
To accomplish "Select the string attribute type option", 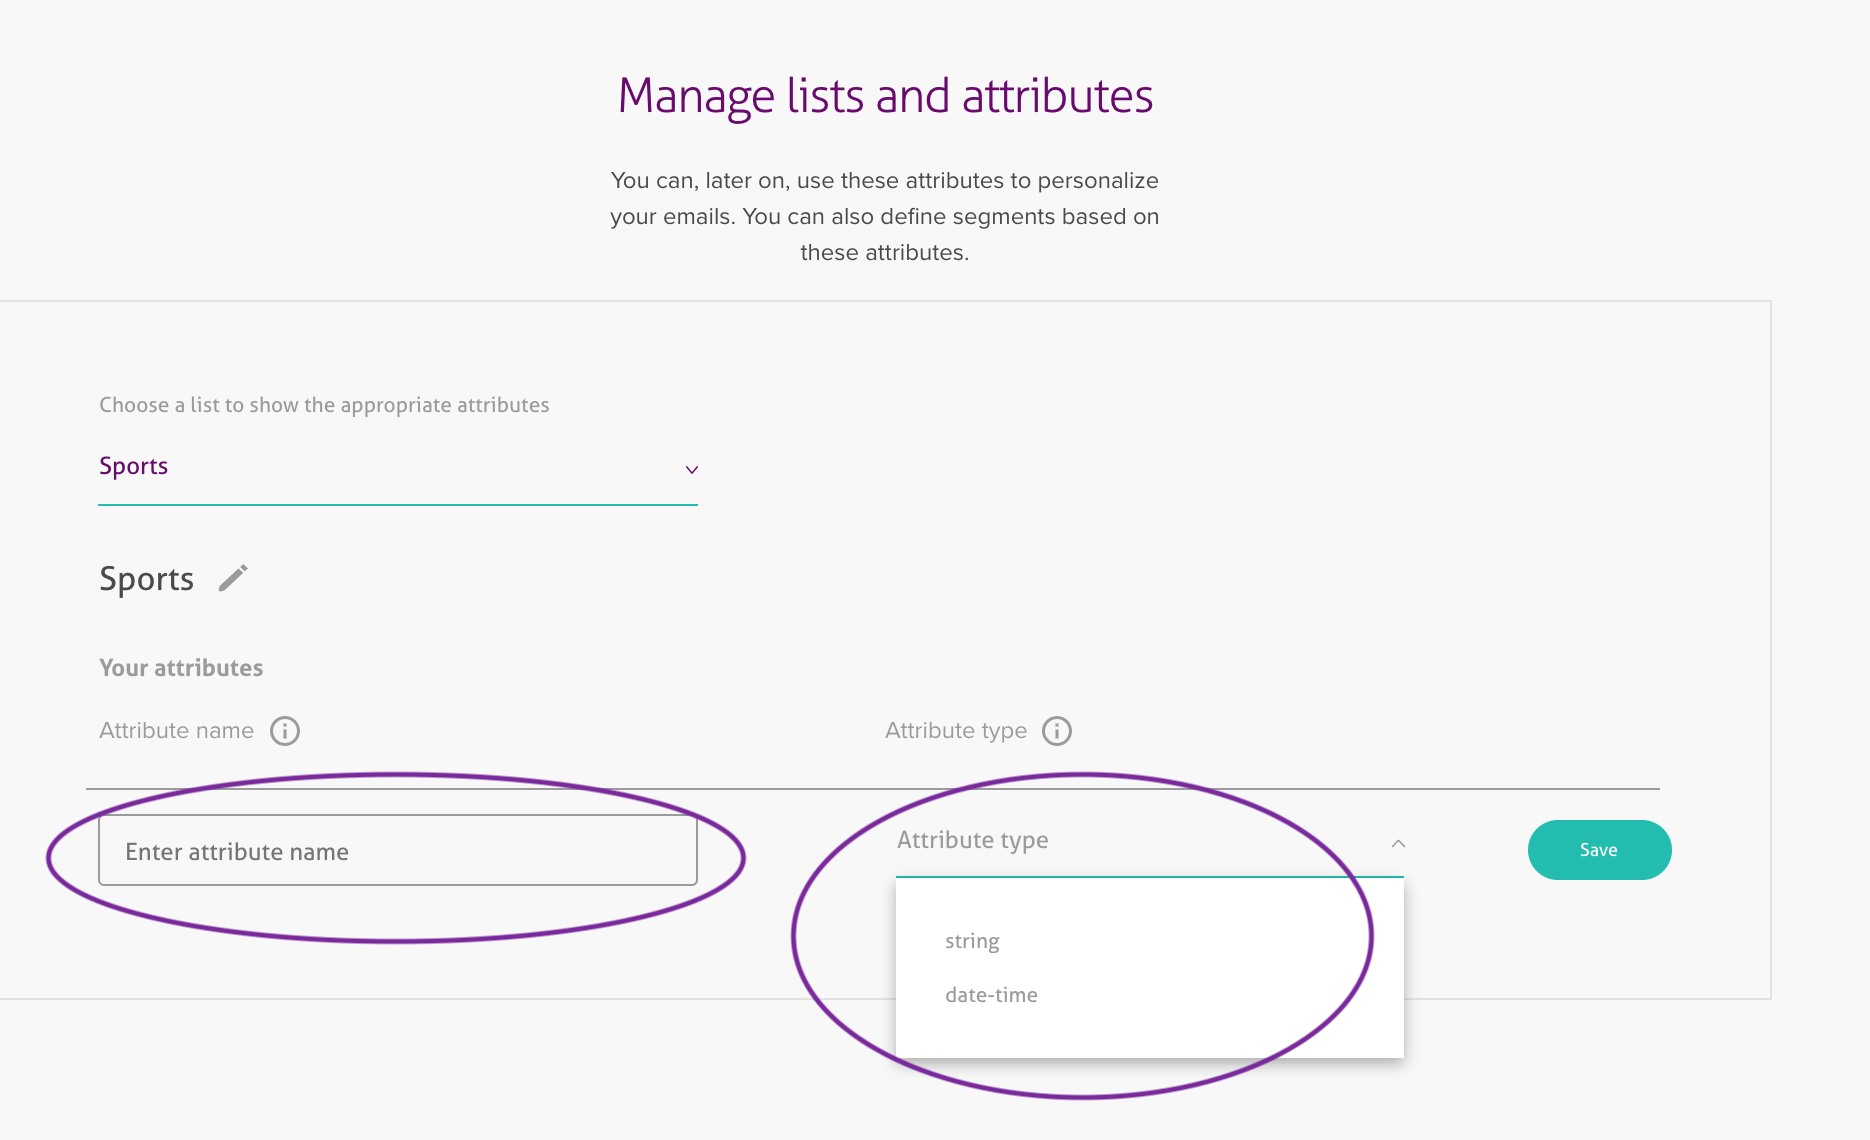I will click(972, 941).
